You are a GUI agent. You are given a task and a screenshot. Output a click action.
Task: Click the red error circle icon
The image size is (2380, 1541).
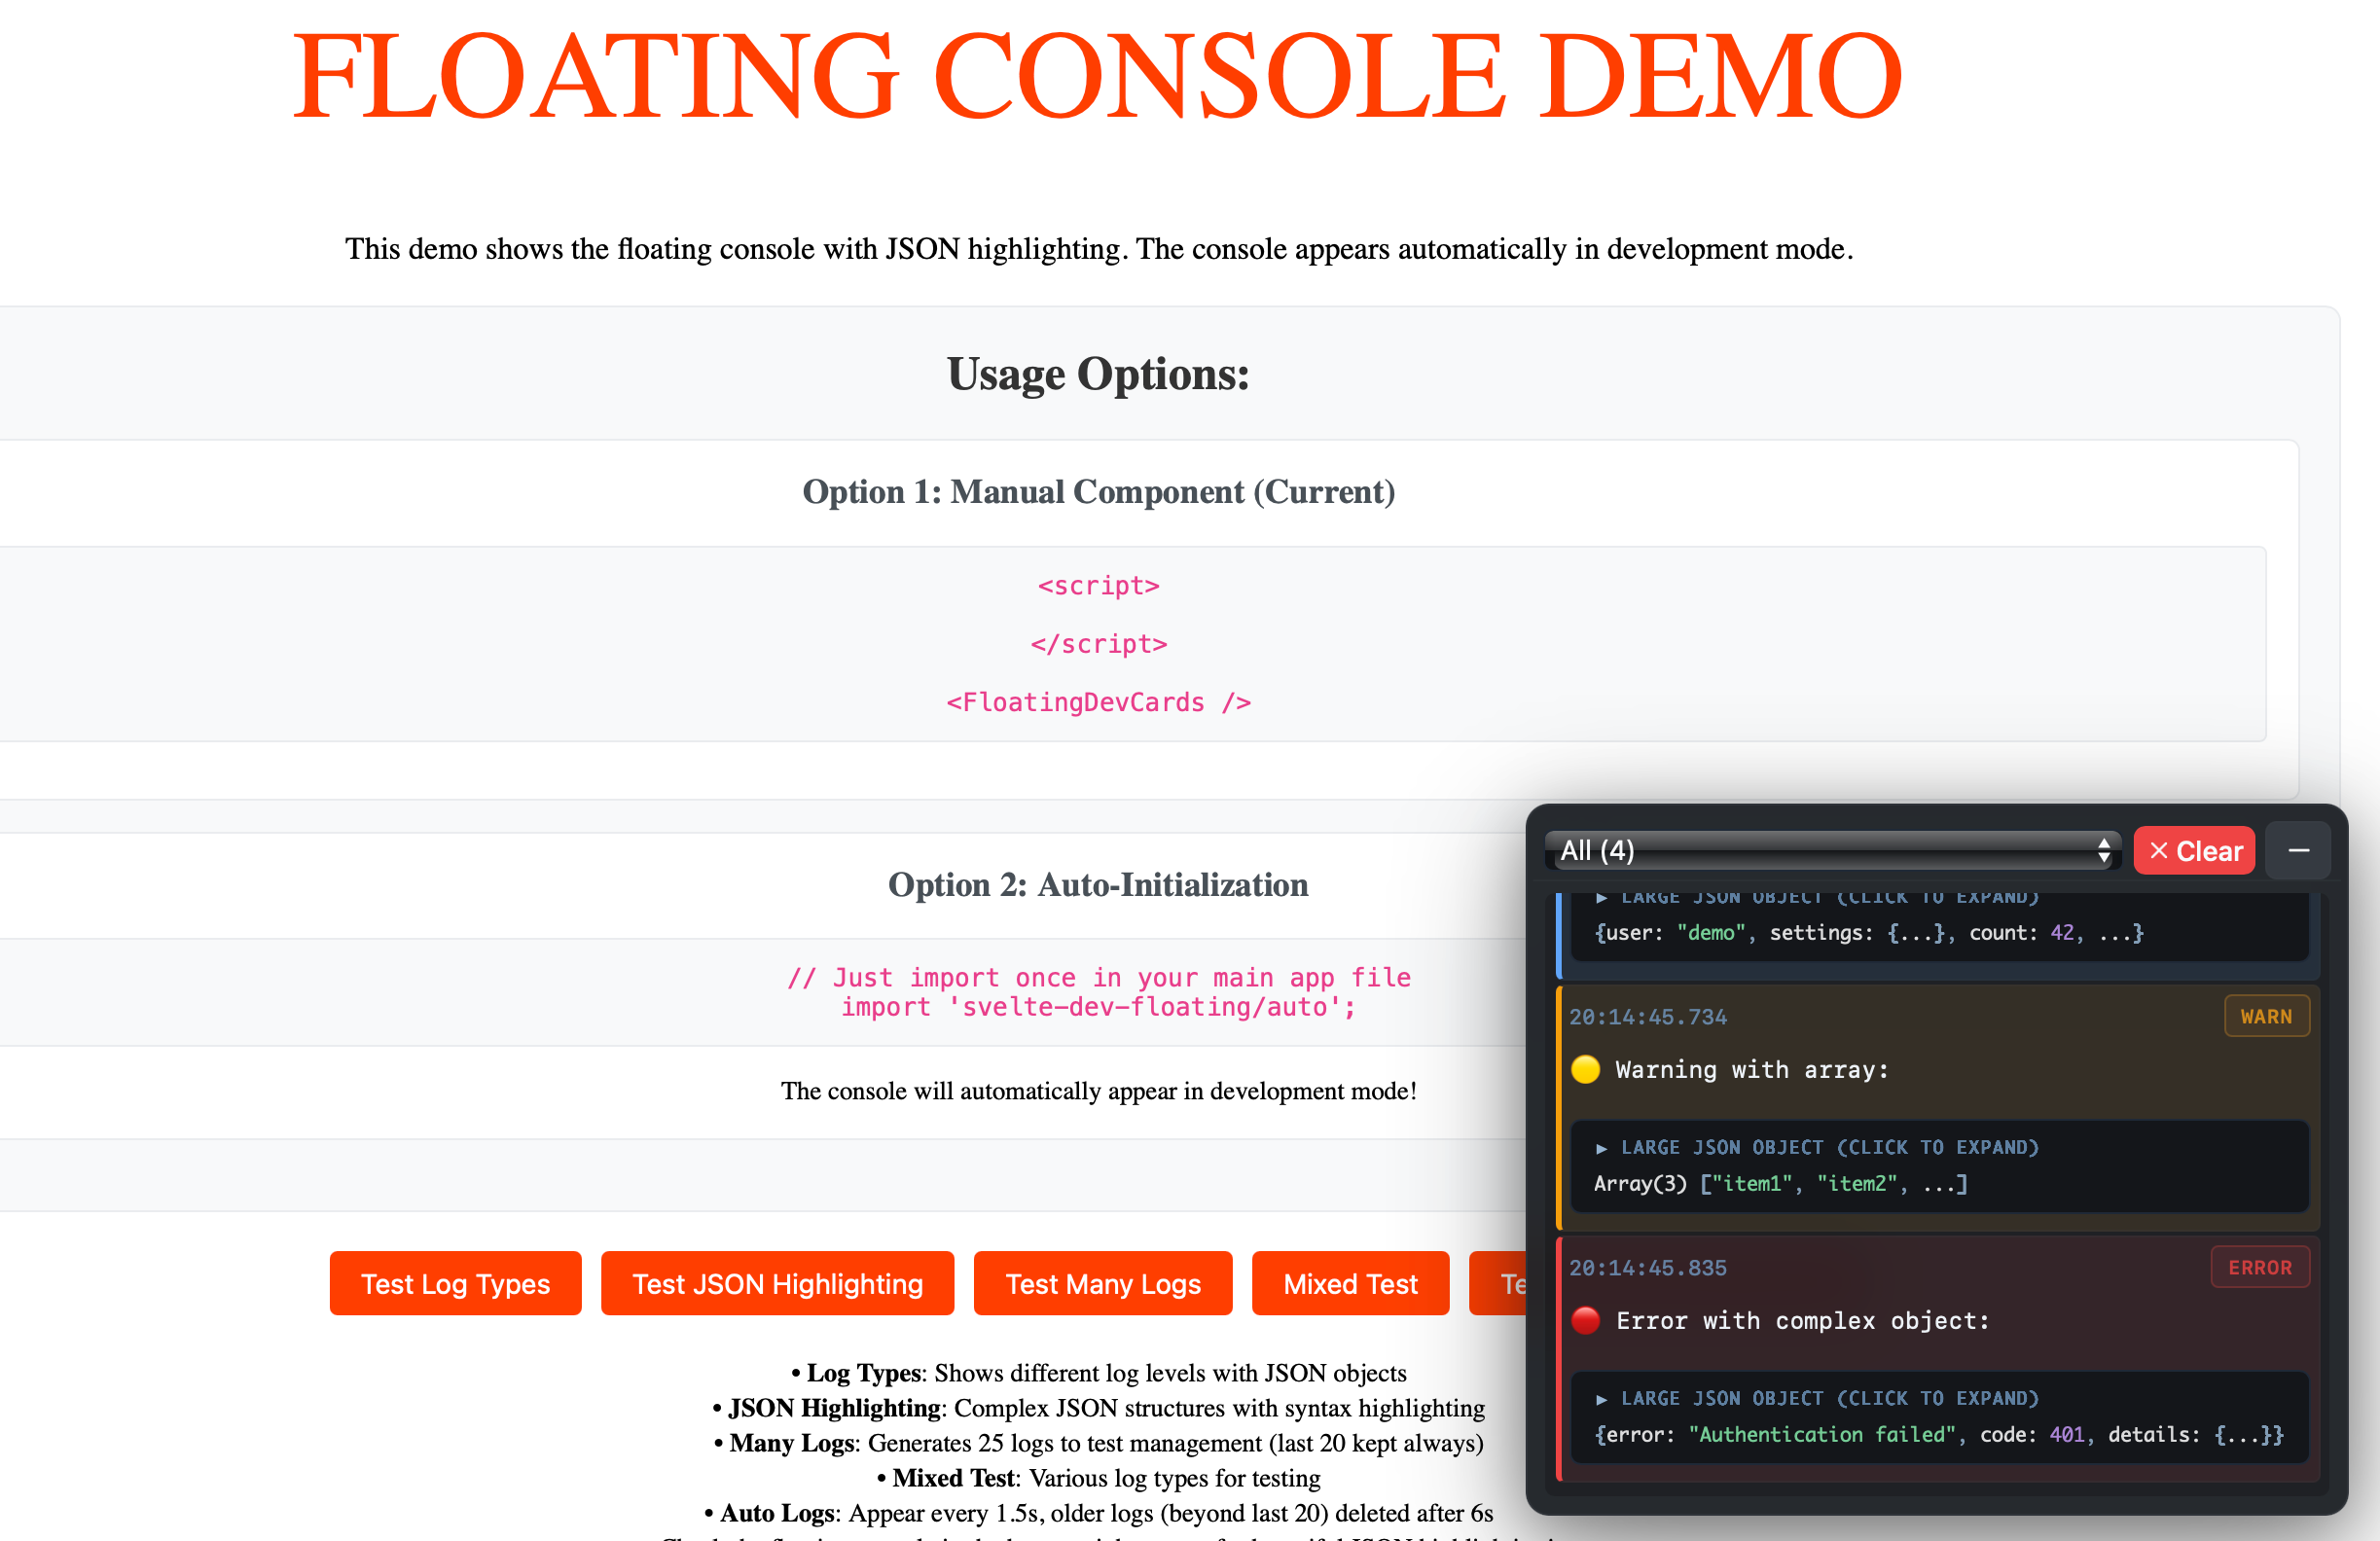1586,1321
